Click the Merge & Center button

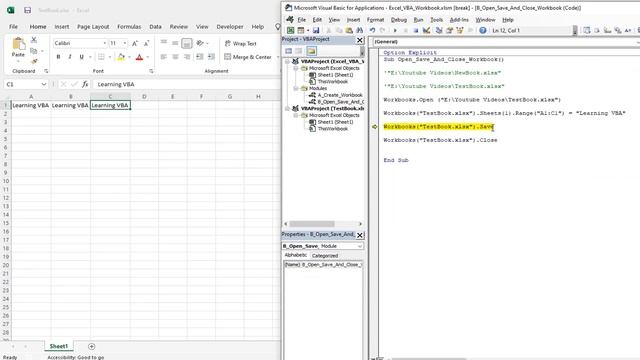point(248,57)
